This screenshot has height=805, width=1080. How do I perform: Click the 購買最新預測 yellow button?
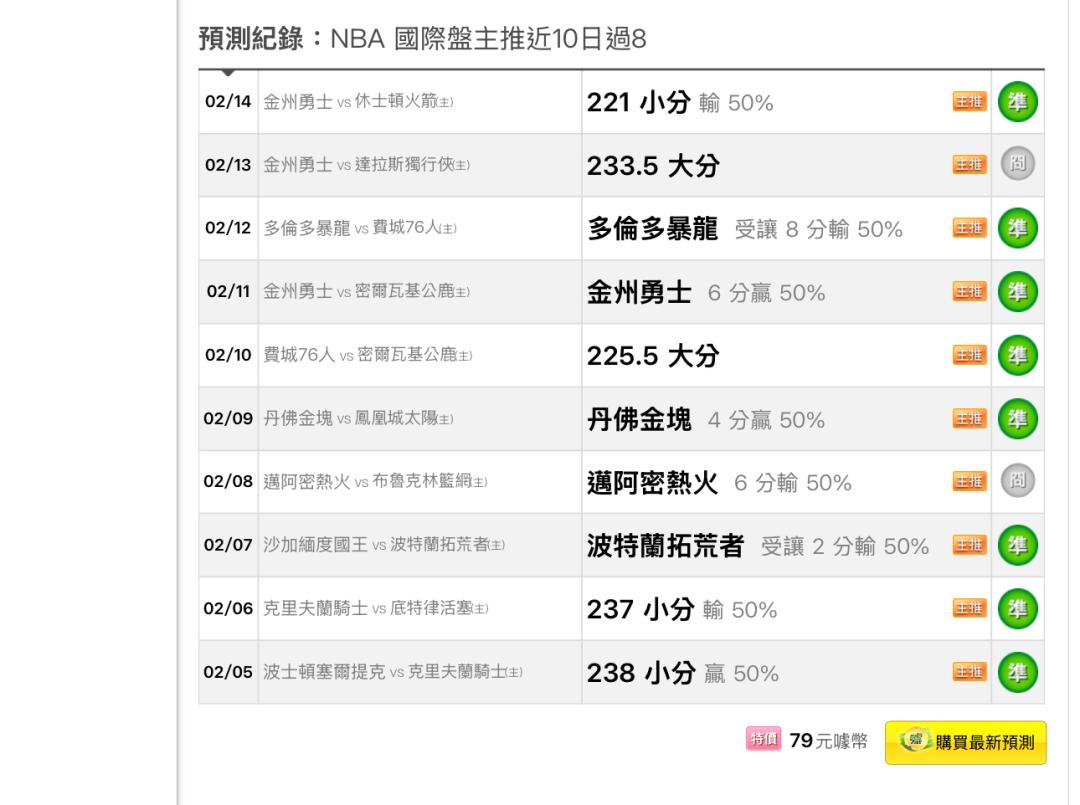pos(966,742)
